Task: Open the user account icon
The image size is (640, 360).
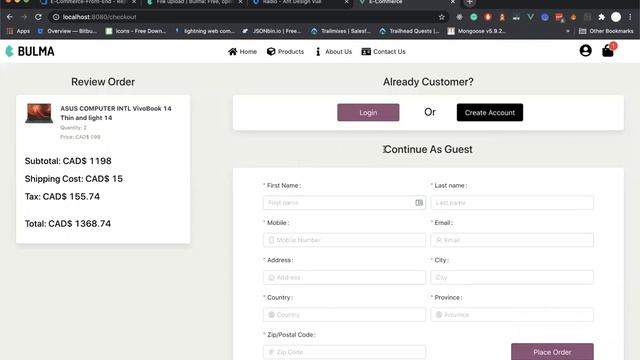Action: click(585, 51)
